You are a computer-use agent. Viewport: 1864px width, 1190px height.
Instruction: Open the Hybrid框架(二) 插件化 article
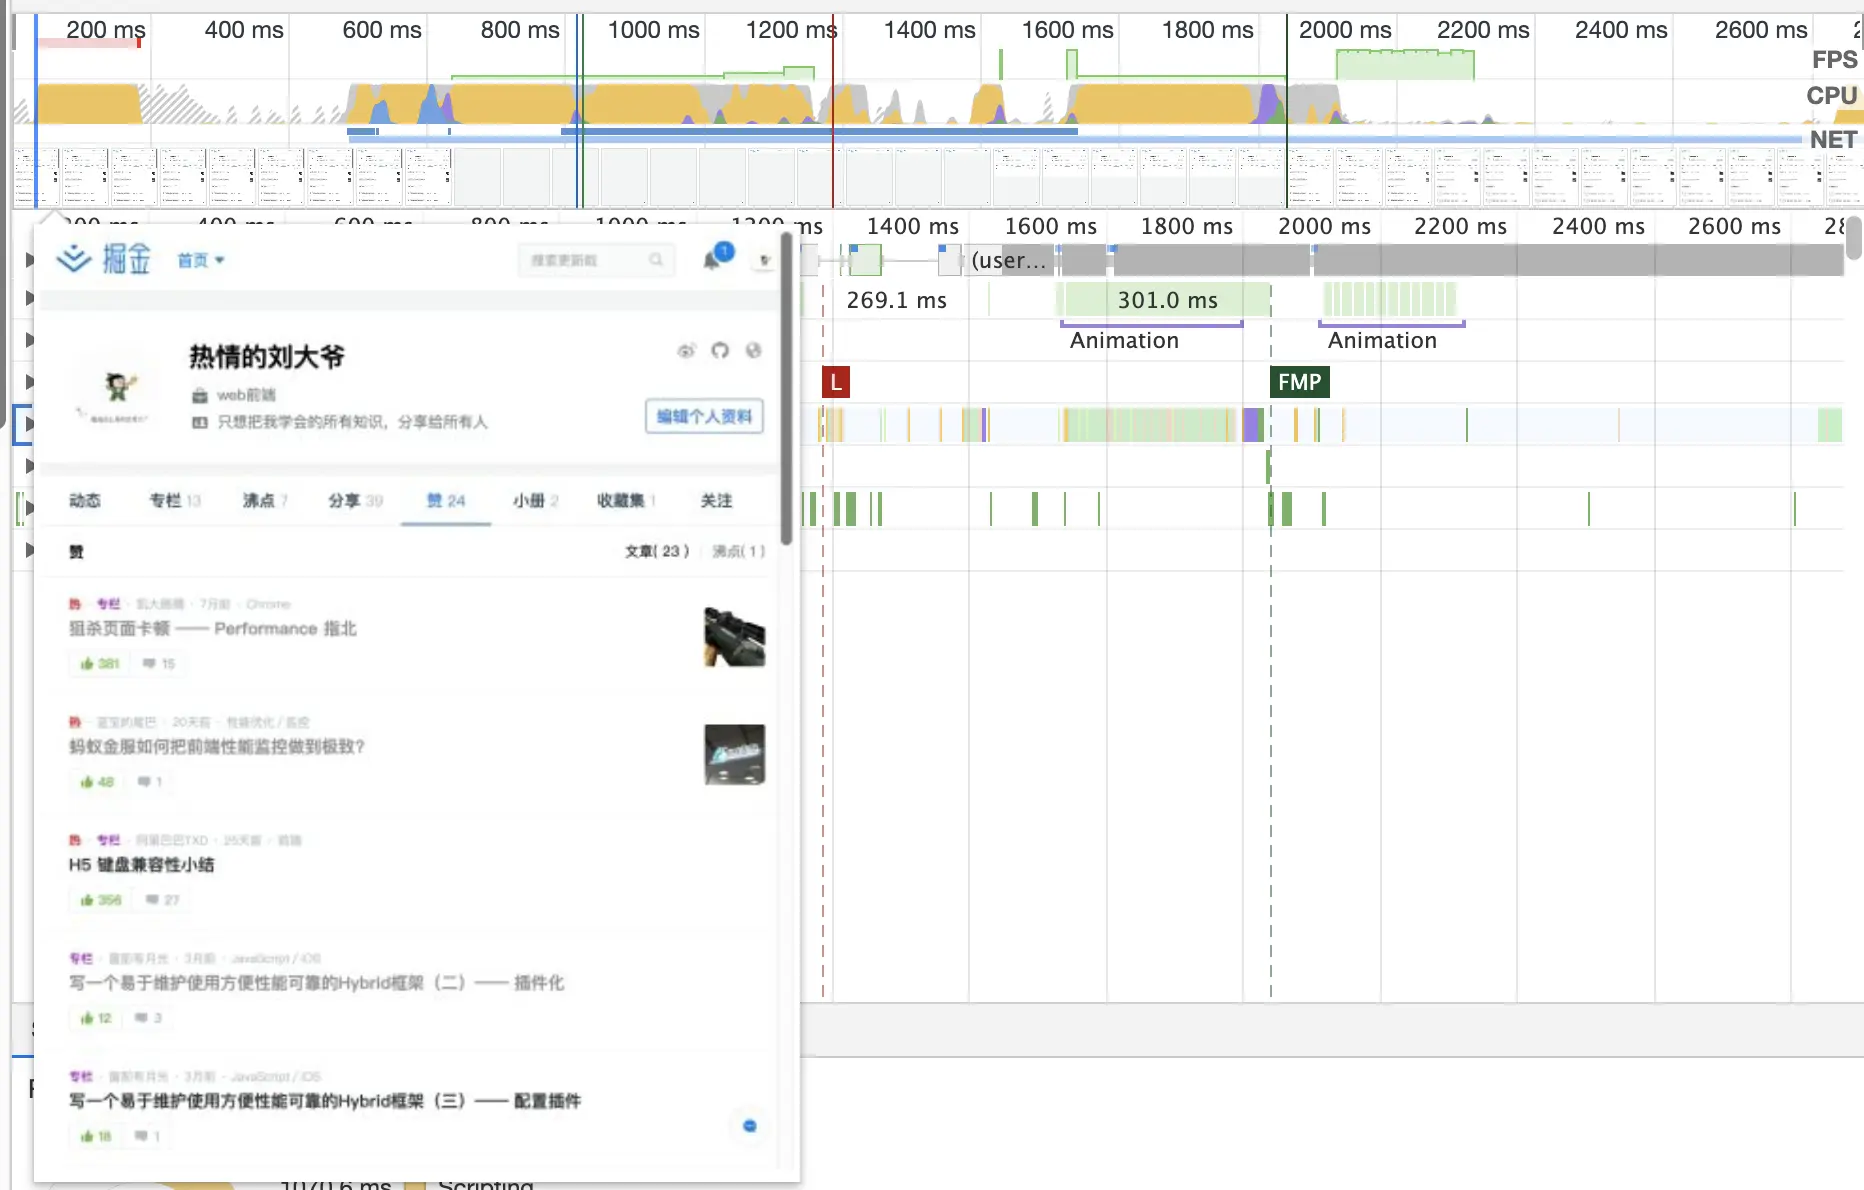[316, 983]
